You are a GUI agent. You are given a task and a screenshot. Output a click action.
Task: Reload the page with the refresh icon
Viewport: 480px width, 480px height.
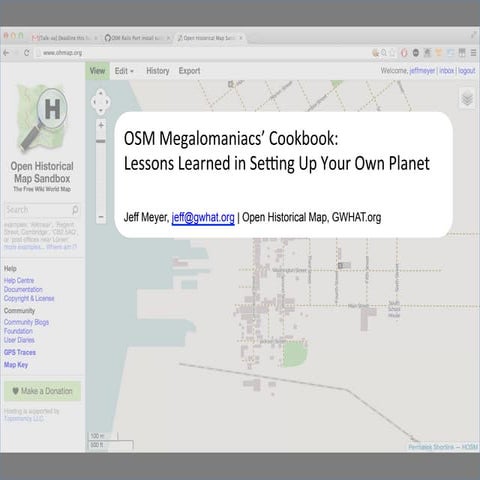pos(27,53)
